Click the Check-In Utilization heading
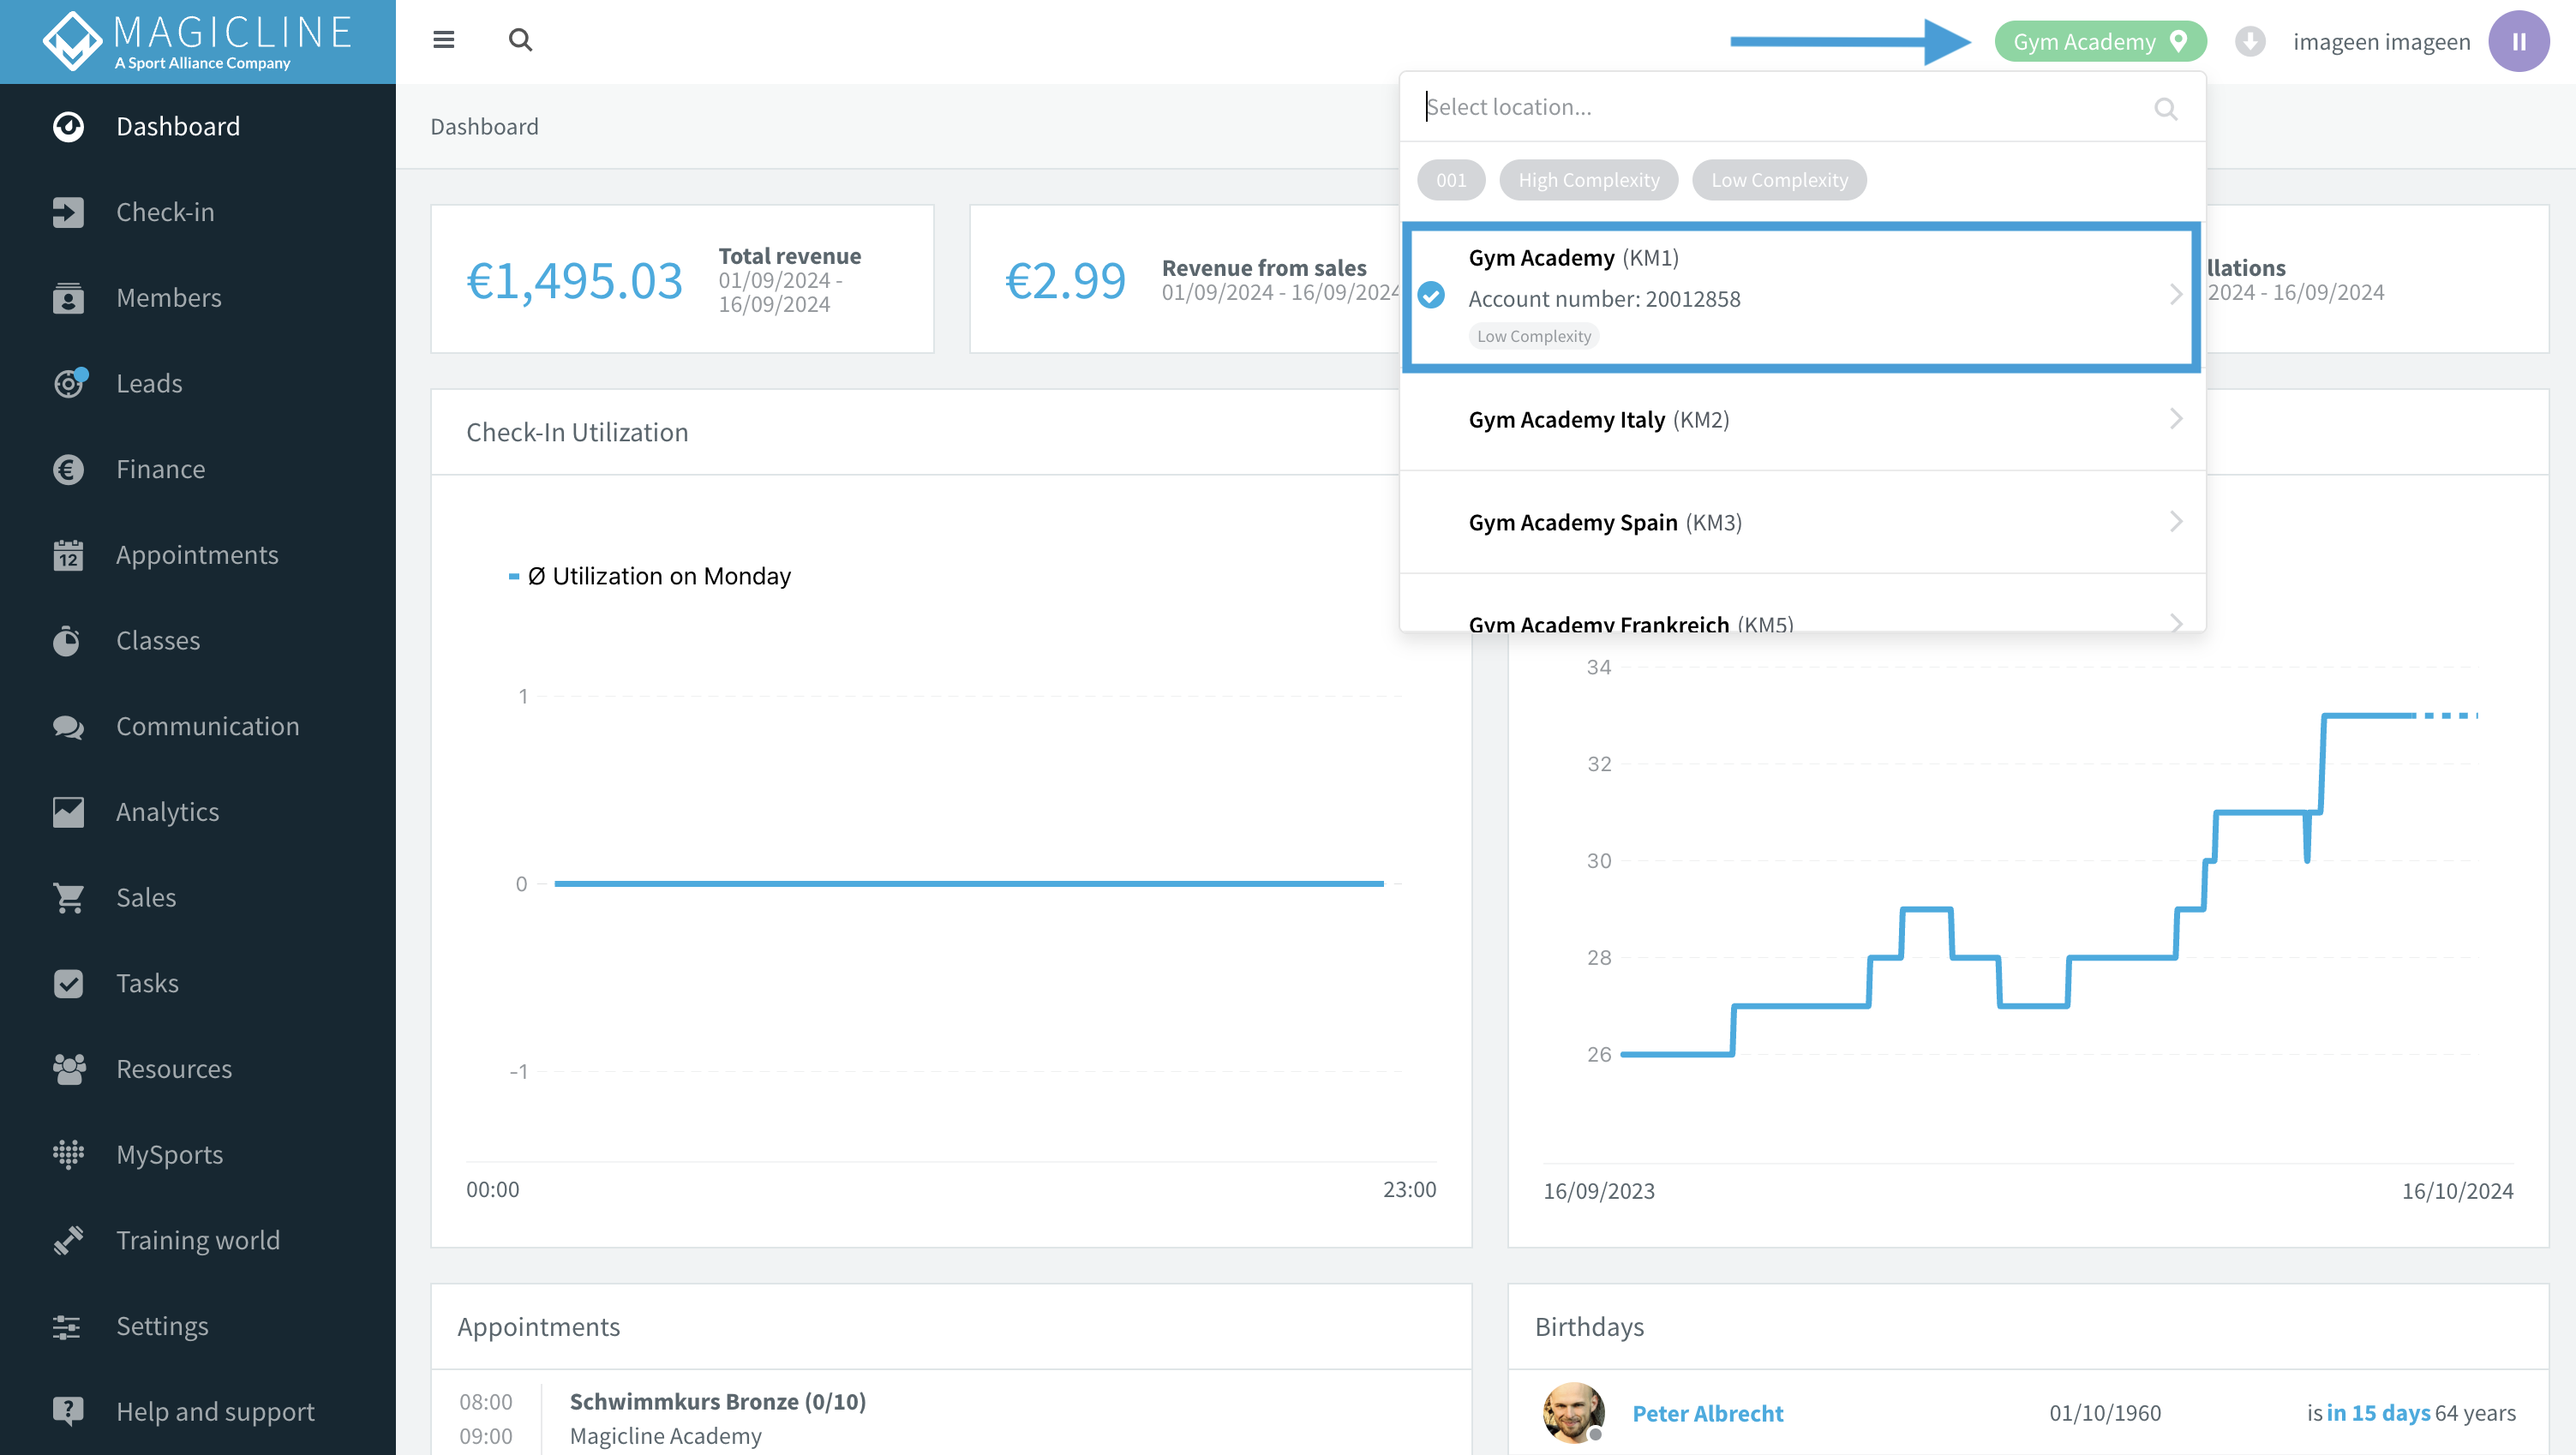The width and height of the screenshot is (2576, 1455). point(577,432)
